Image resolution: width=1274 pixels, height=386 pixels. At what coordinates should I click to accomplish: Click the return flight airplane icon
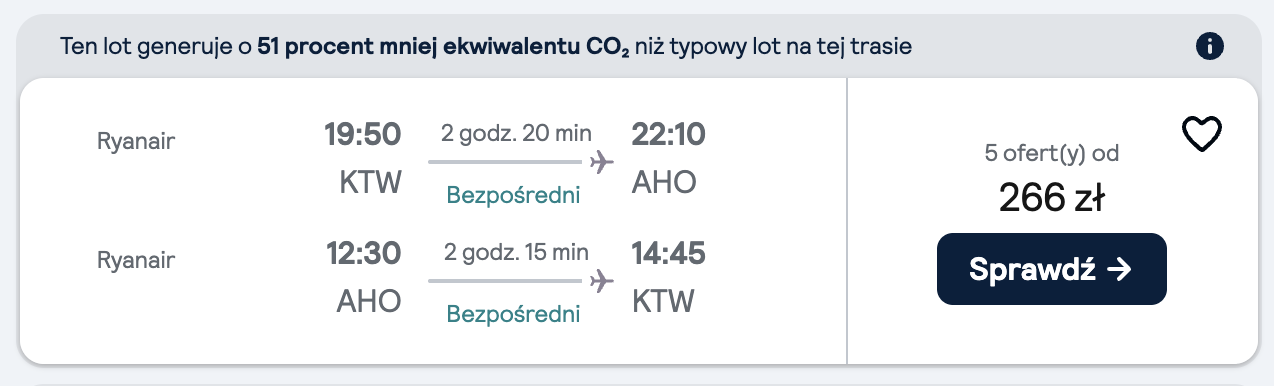tap(601, 281)
